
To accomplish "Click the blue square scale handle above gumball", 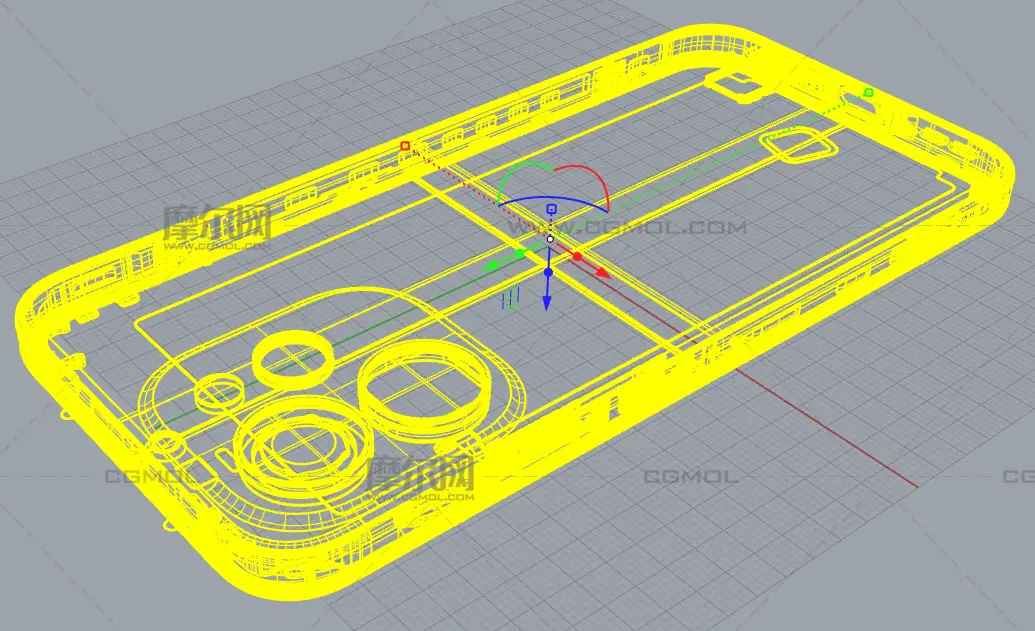I will [551, 209].
